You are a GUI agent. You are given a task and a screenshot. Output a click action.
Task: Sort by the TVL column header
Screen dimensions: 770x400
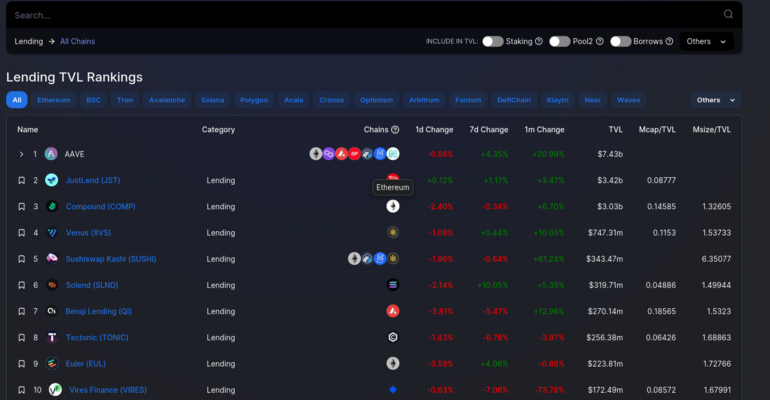coord(616,130)
